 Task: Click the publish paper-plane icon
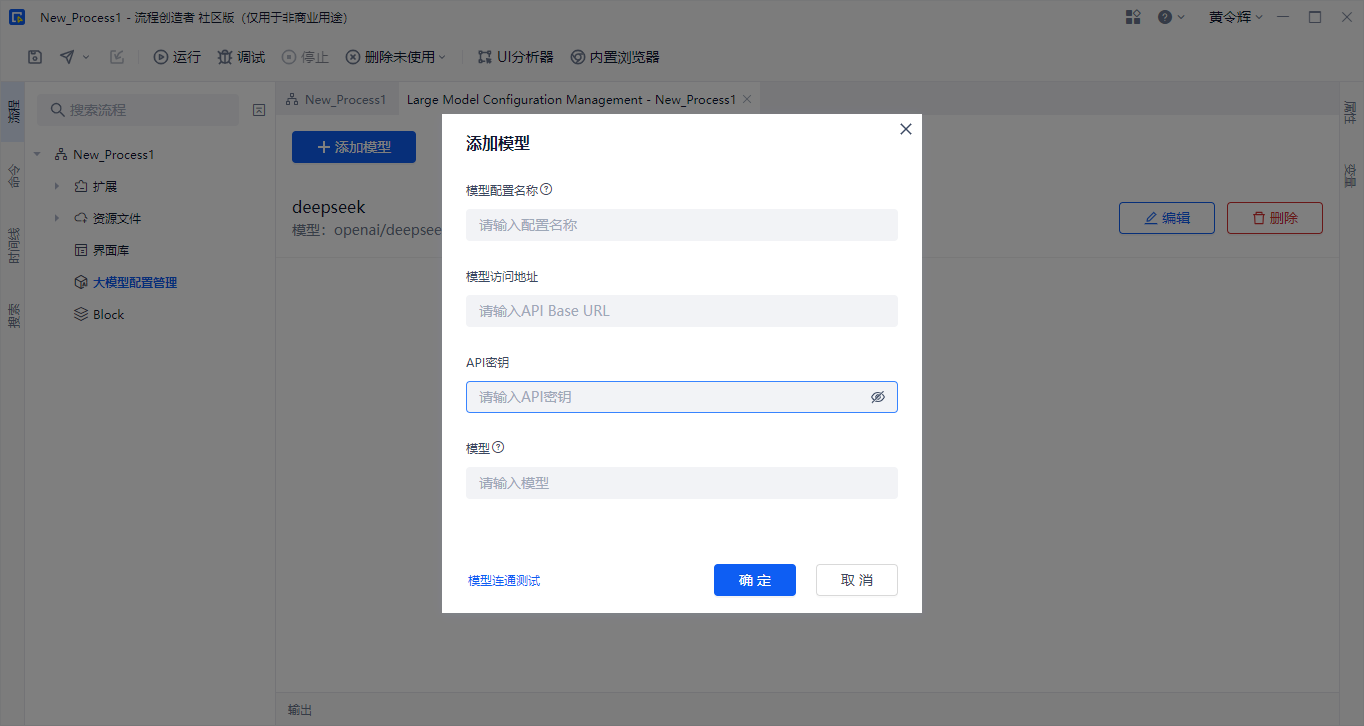tap(67, 57)
